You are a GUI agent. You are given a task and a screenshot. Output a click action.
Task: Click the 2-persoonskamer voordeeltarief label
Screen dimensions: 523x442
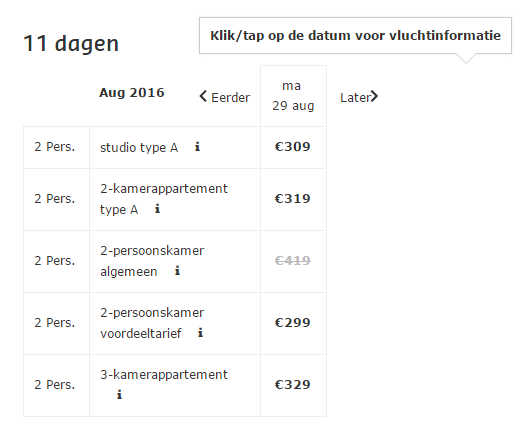[x=152, y=323]
